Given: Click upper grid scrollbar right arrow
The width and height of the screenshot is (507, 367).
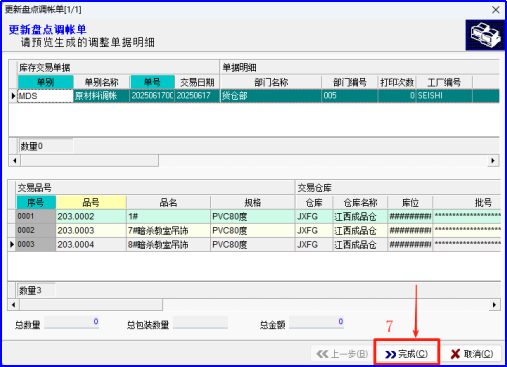Looking at the screenshot, I should coord(493,161).
